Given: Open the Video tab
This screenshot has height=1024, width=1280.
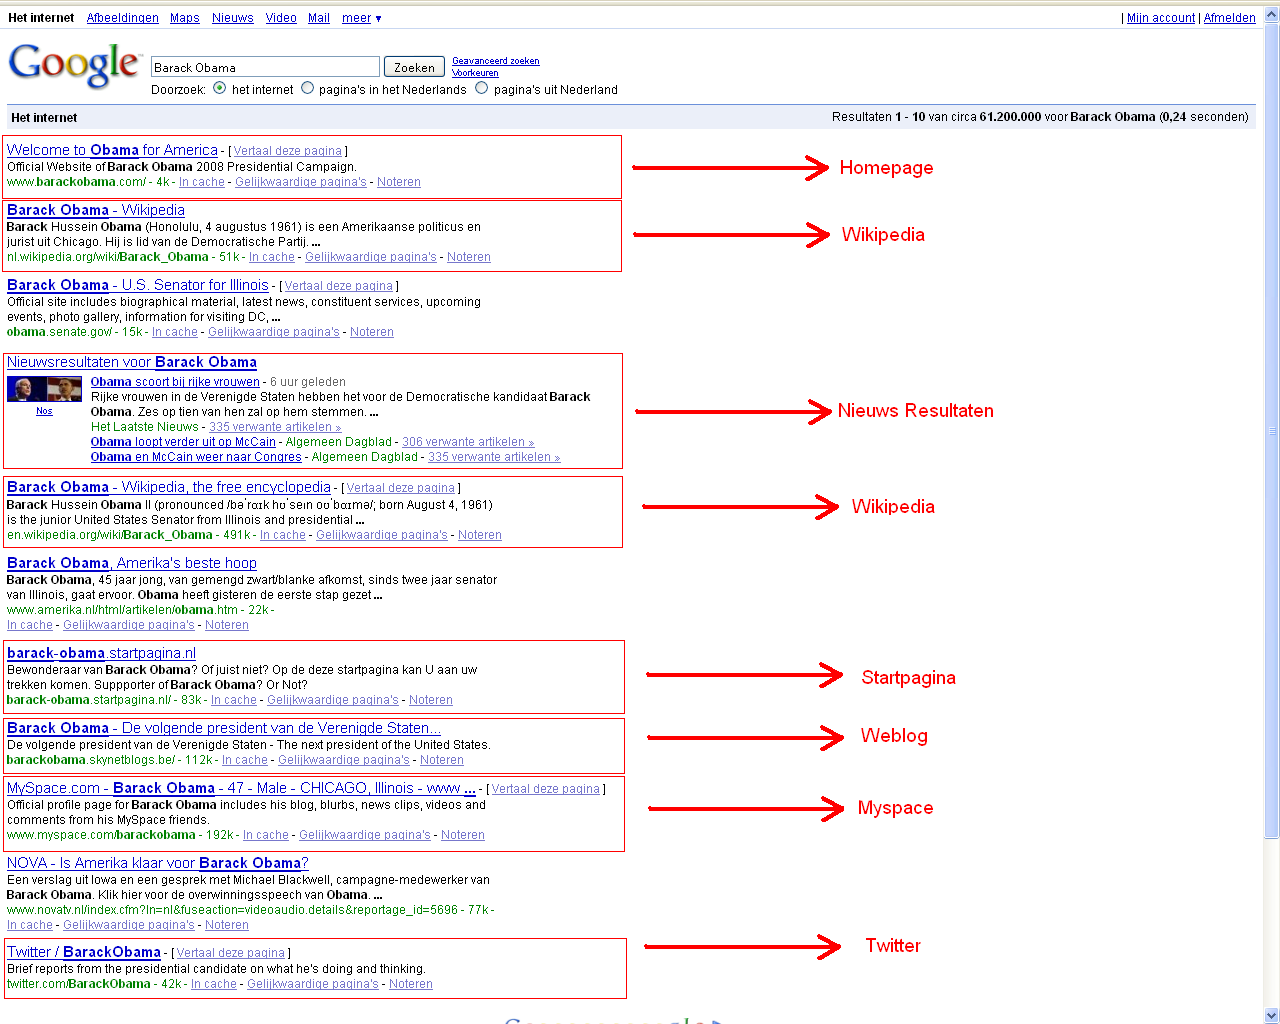Looking at the screenshot, I should 281,18.
